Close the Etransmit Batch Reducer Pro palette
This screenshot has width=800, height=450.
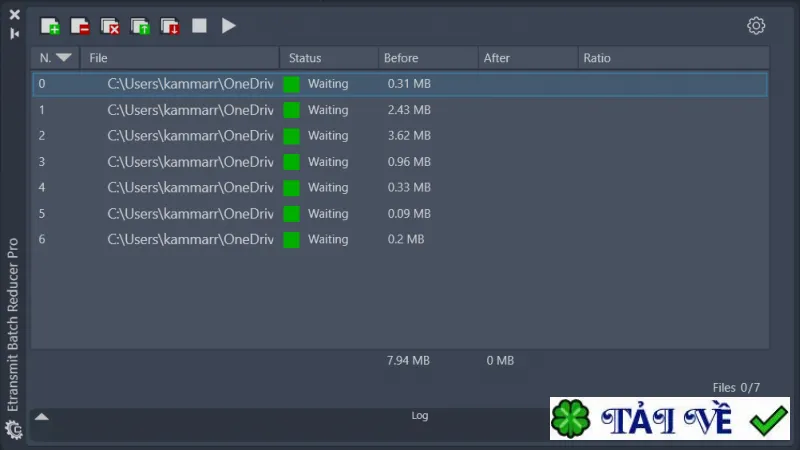click(x=15, y=14)
